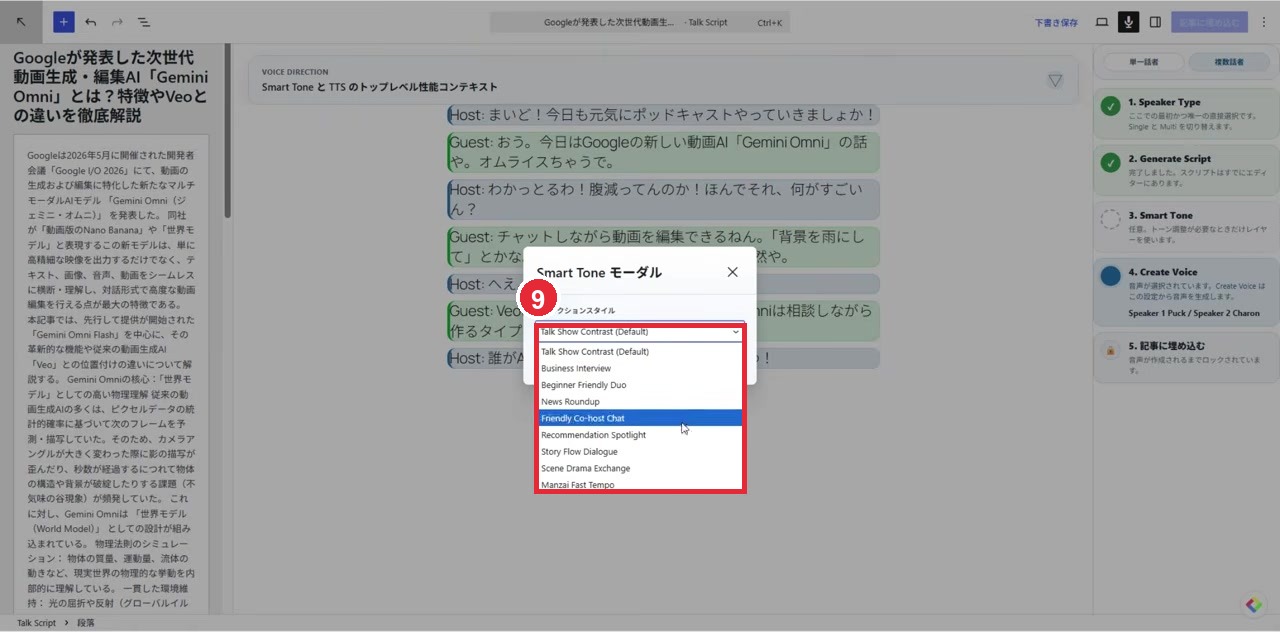Viewport: 1280px width, 632px height.
Task: Click the dashed circle on Smart Tone step
Action: (1110, 219)
